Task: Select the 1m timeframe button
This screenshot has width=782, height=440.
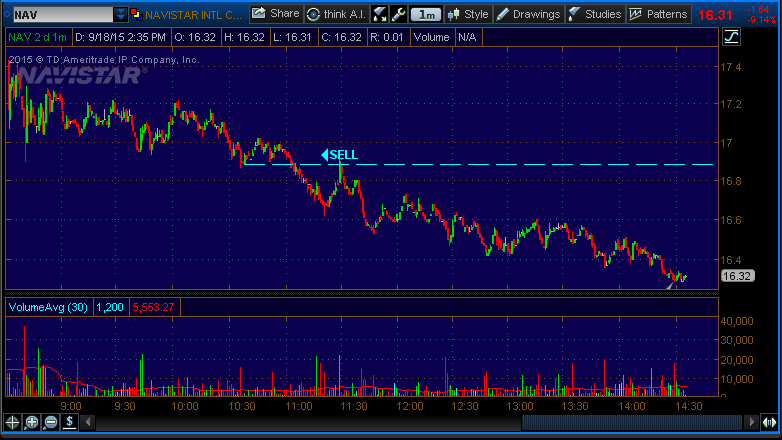Action: pyautogui.click(x=427, y=14)
